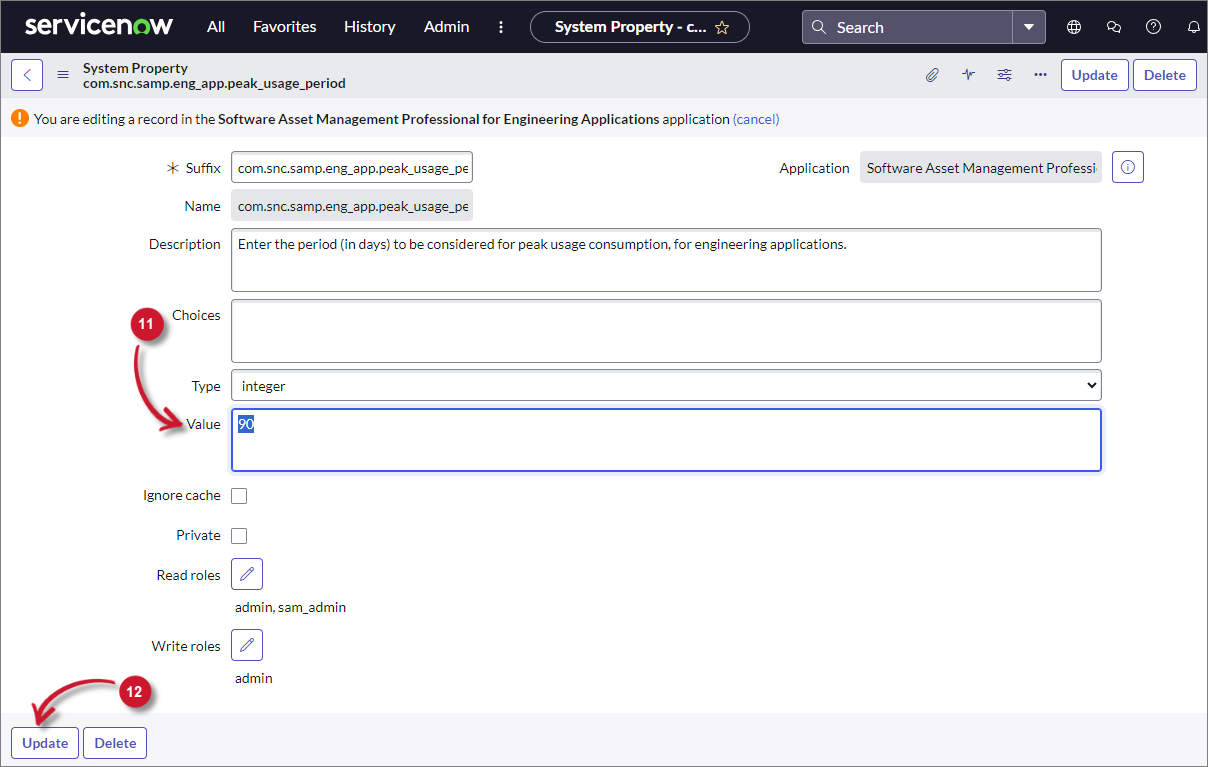Viewport: 1208px width, 767px height.
Task: Open the History menu
Action: pos(370,27)
